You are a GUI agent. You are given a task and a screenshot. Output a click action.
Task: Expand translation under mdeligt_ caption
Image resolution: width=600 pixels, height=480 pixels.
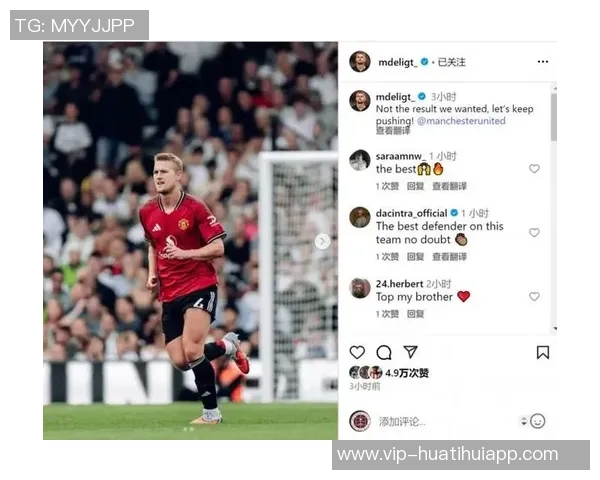[393, 131]
